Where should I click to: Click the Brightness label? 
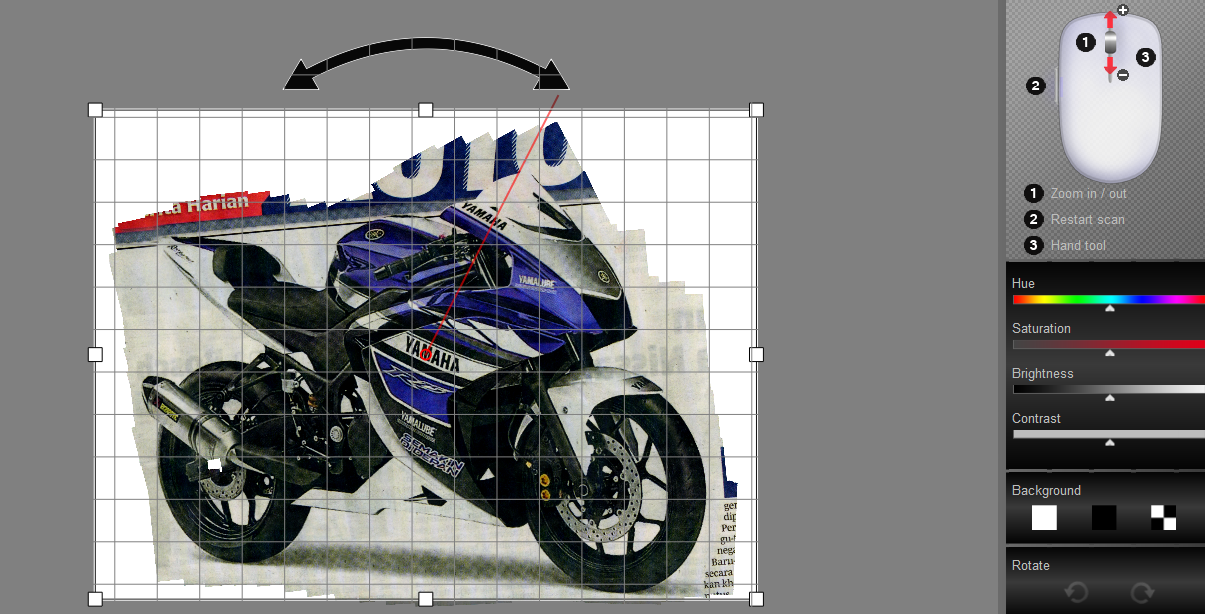(1043, 373)
